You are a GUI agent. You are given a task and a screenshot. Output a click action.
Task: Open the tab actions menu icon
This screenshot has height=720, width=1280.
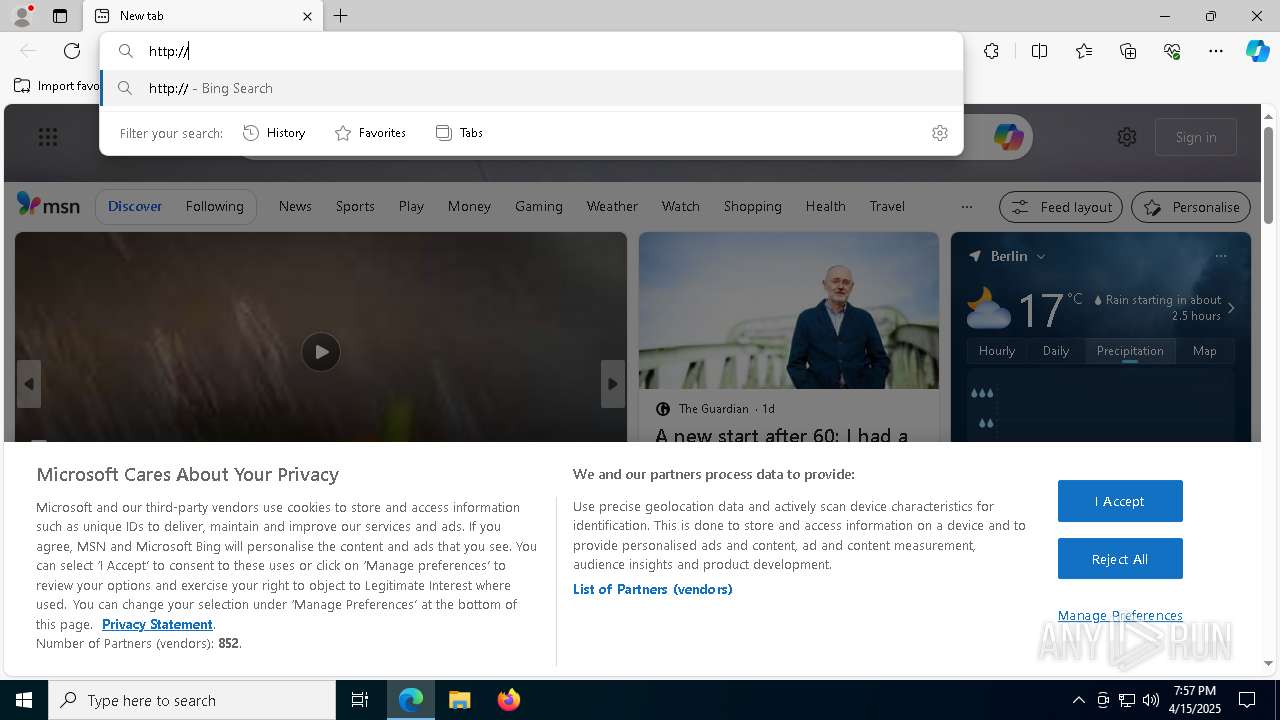[60, 16]
